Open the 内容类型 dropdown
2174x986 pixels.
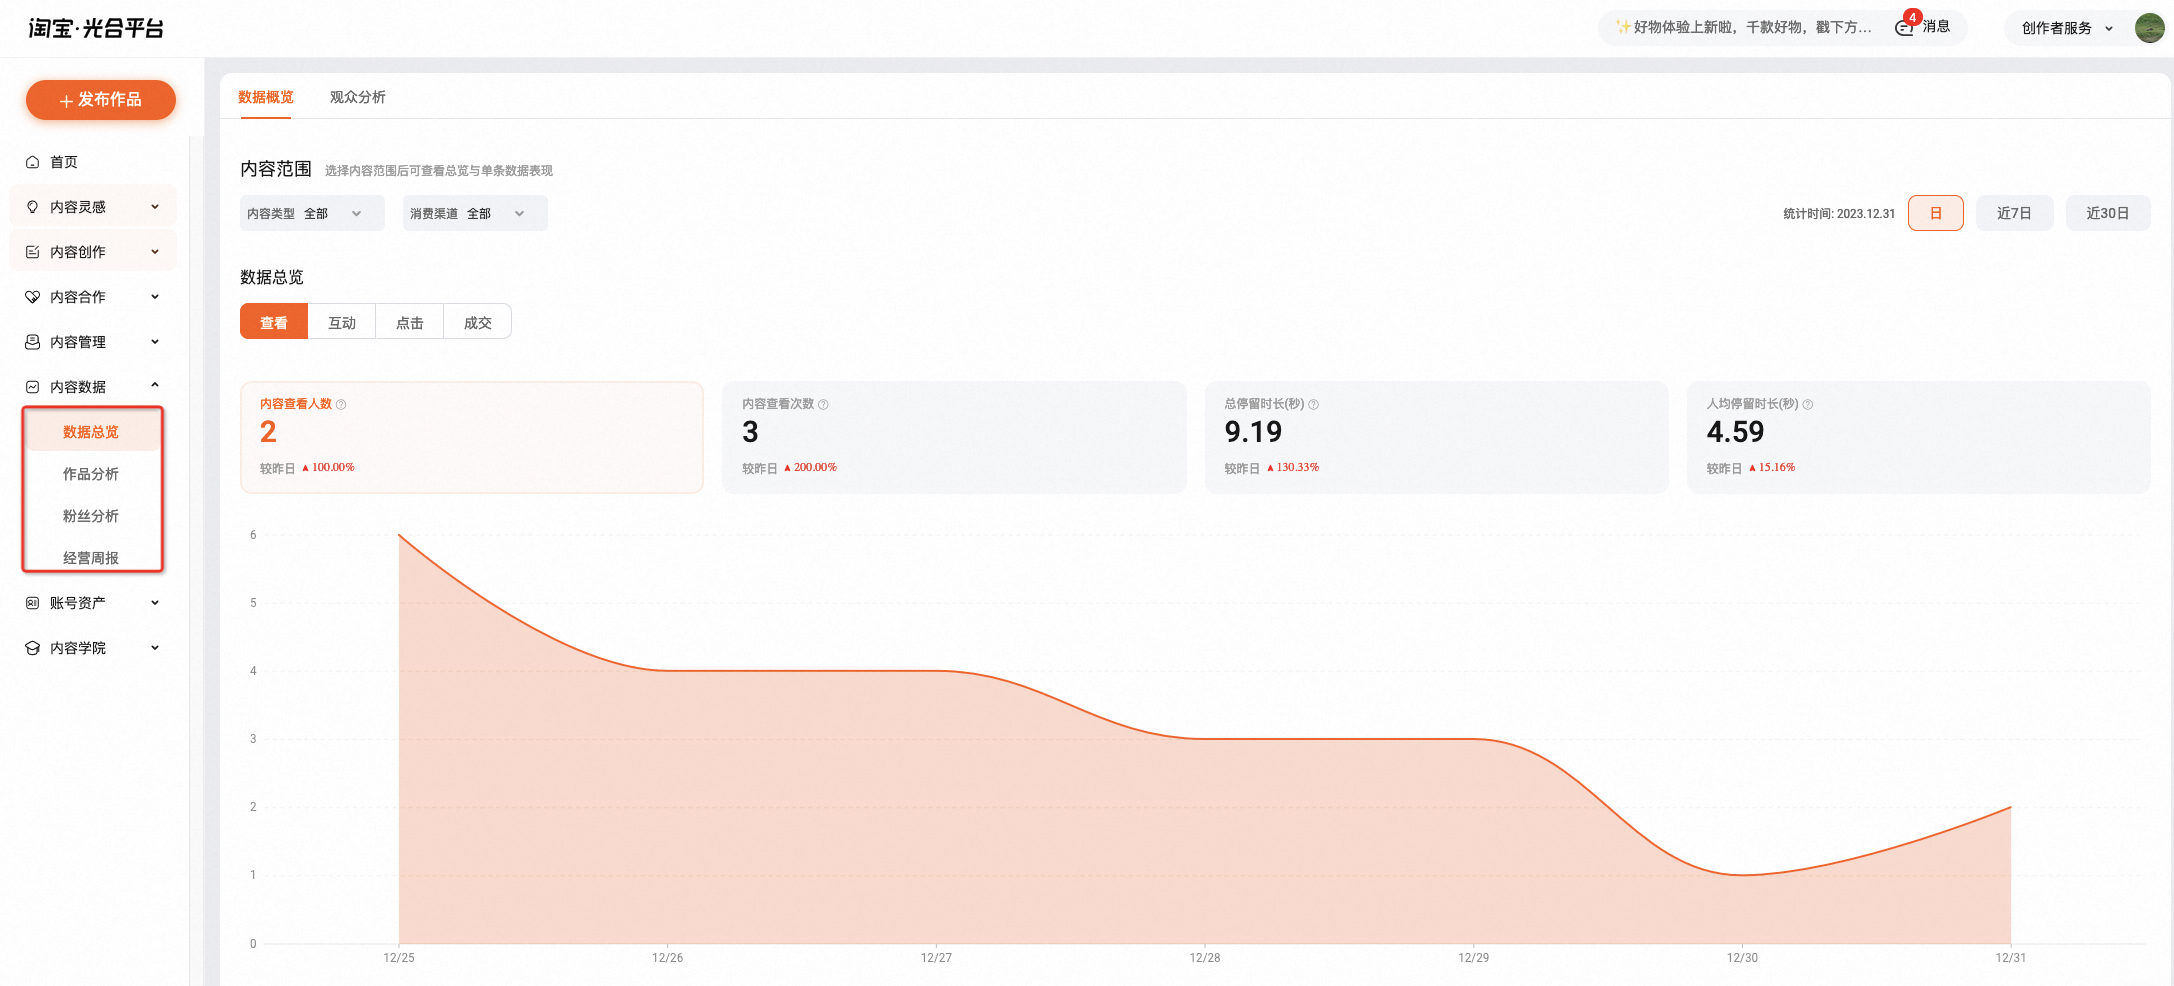click(x=312, y=213)
